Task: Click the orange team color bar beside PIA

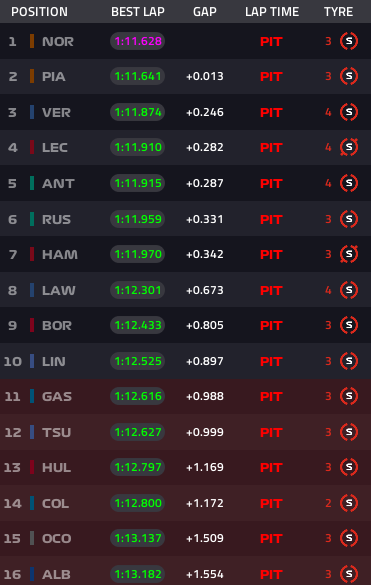Action: coord(32,76)
